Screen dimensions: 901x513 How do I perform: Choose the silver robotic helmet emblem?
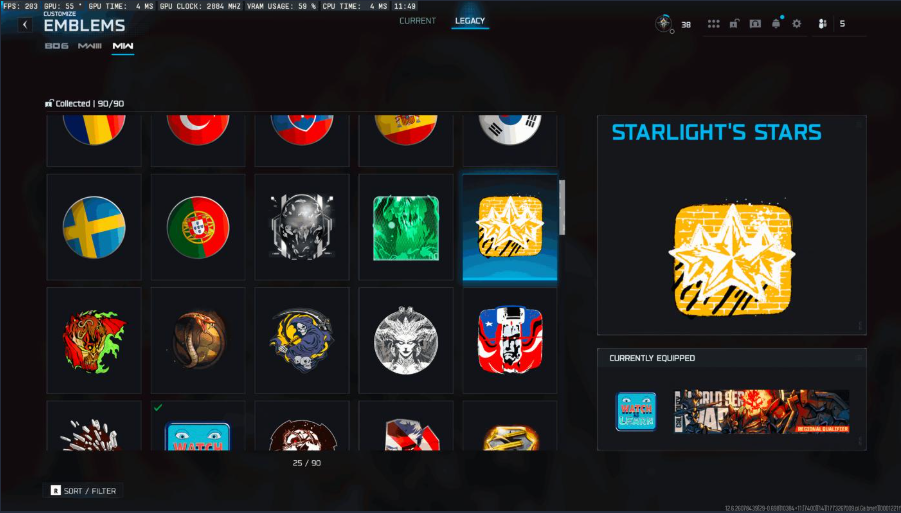[302, 227]
